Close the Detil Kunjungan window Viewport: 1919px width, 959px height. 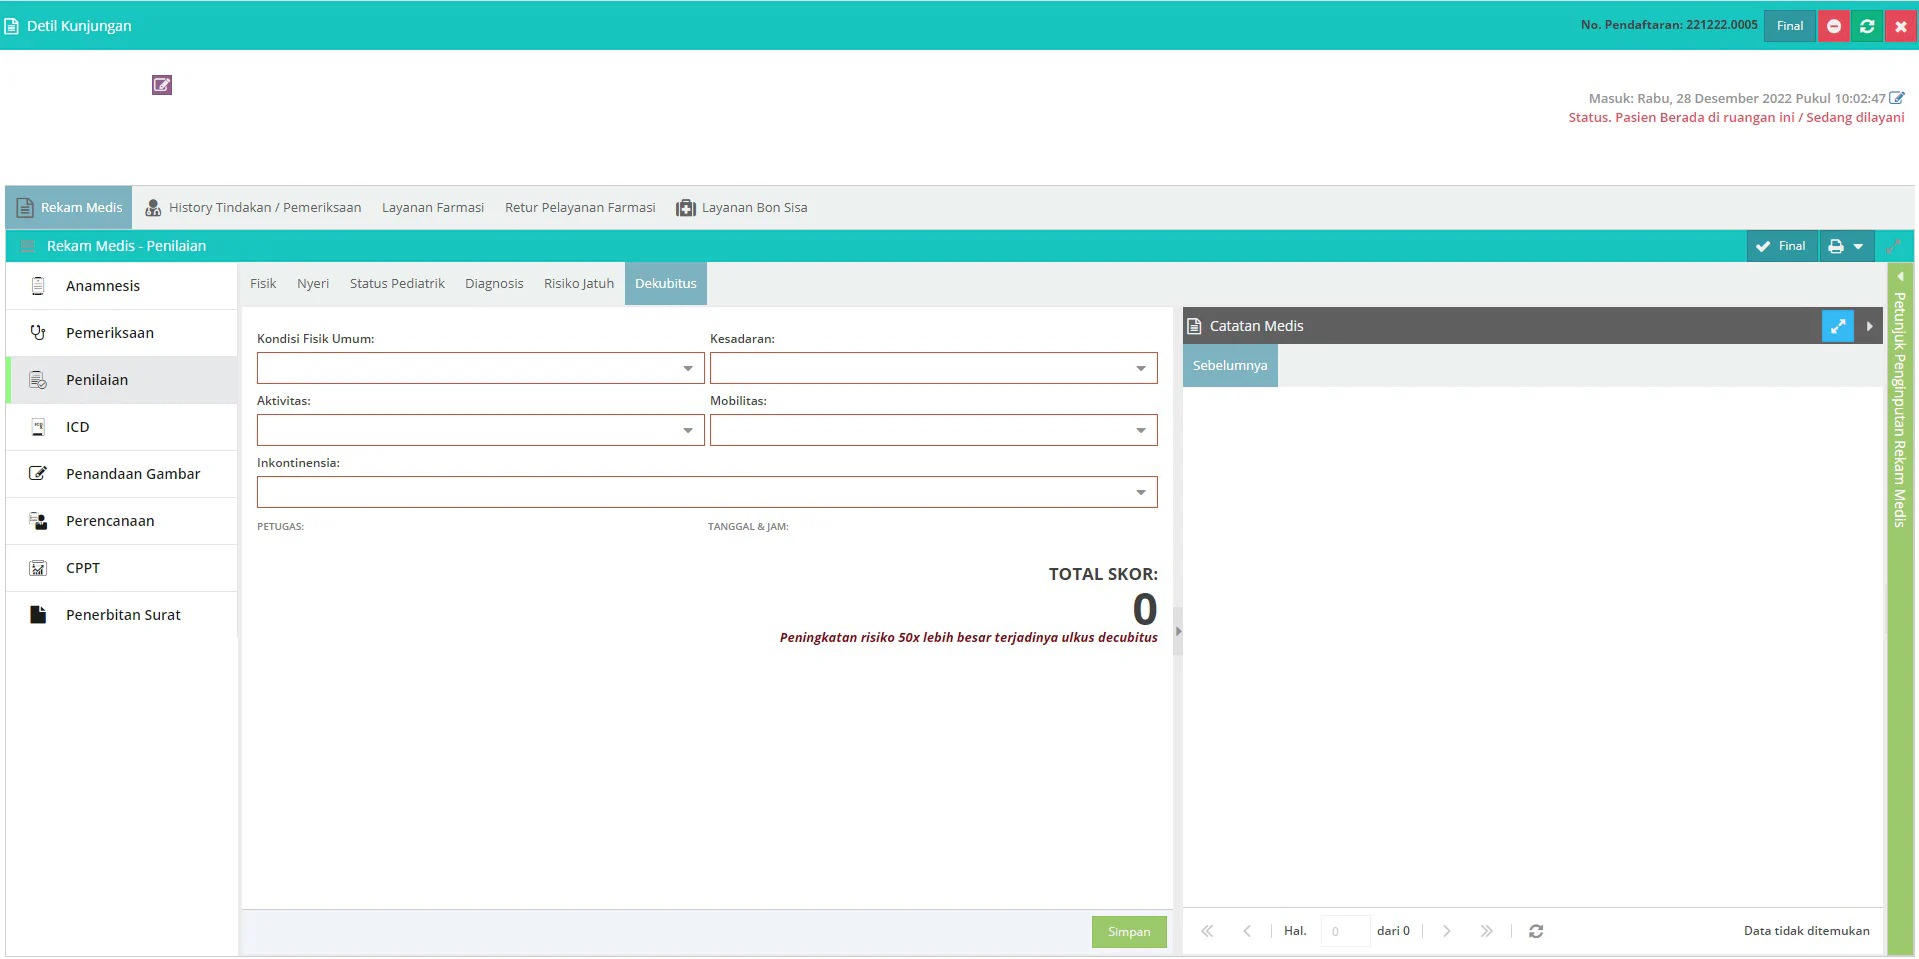click(1900, 26)
